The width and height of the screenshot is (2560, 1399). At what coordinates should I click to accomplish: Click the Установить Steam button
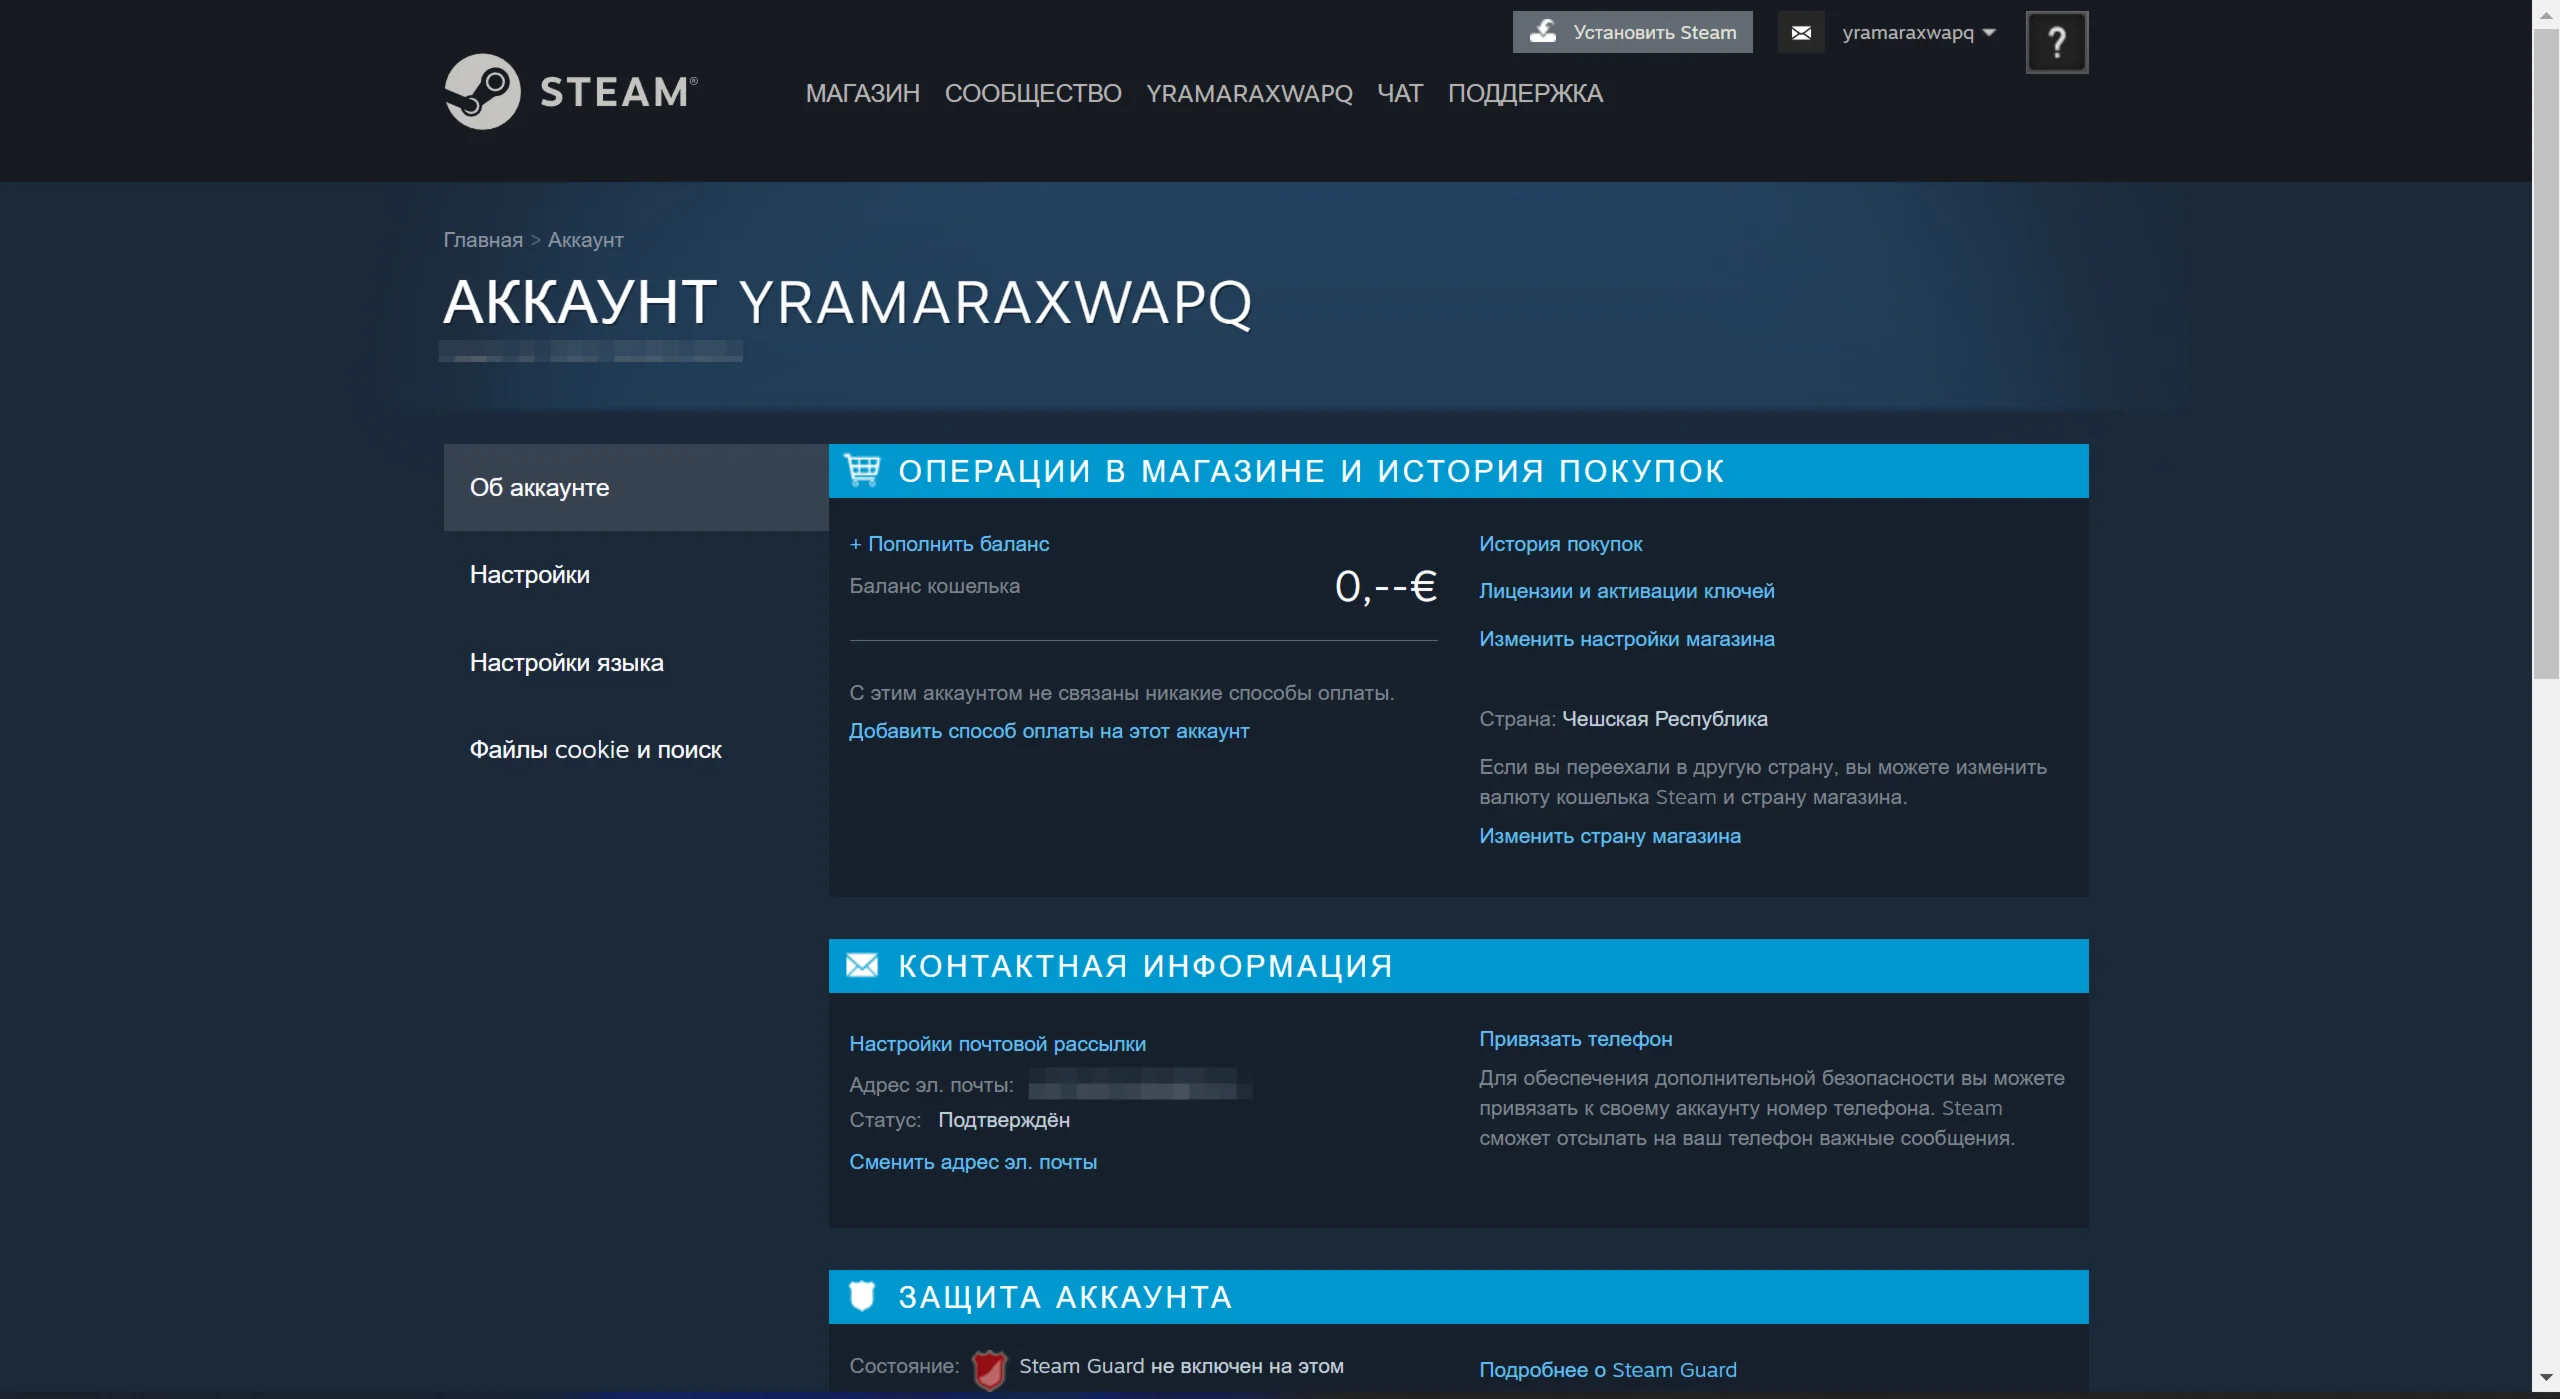[1632, 32]
